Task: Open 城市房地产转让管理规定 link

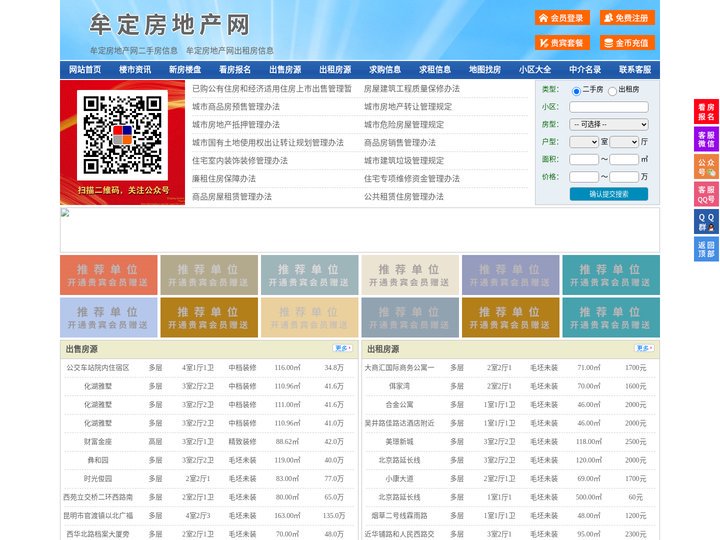Action: tap(408, 107)
